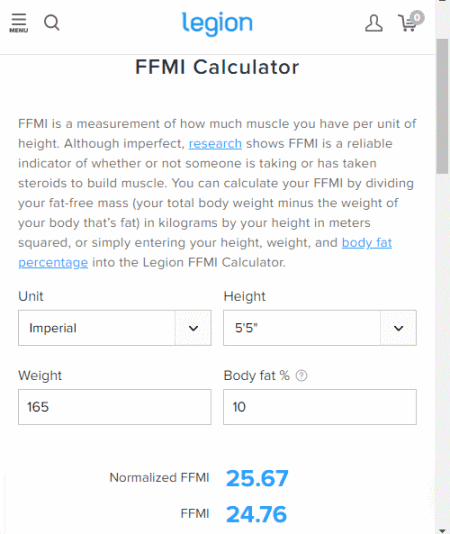Open the user account icon

[374, 23]
